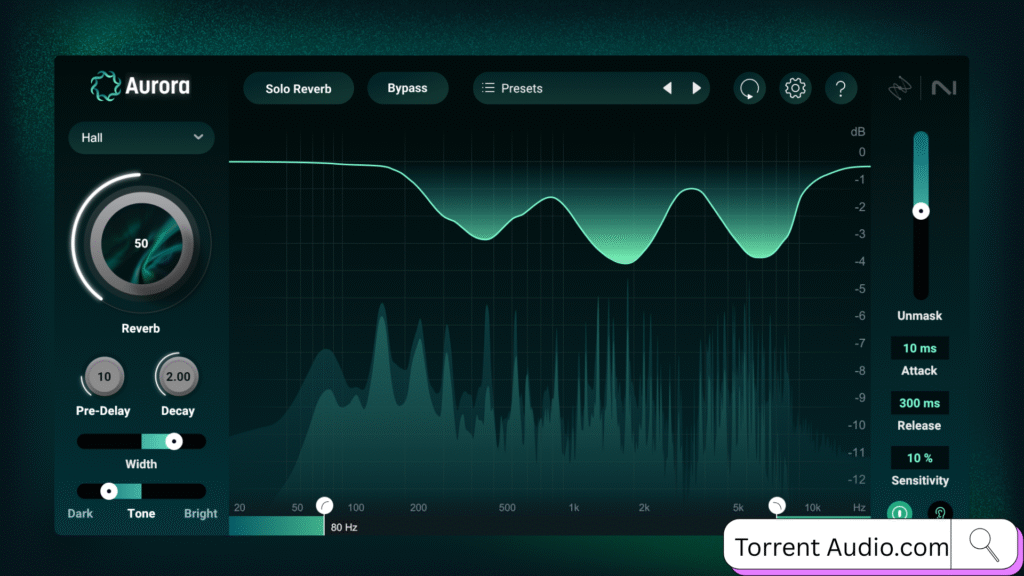Toggle the Bypass button
Image resolution: width=1024 pixels, height=576 pixels.
point(407,88)
